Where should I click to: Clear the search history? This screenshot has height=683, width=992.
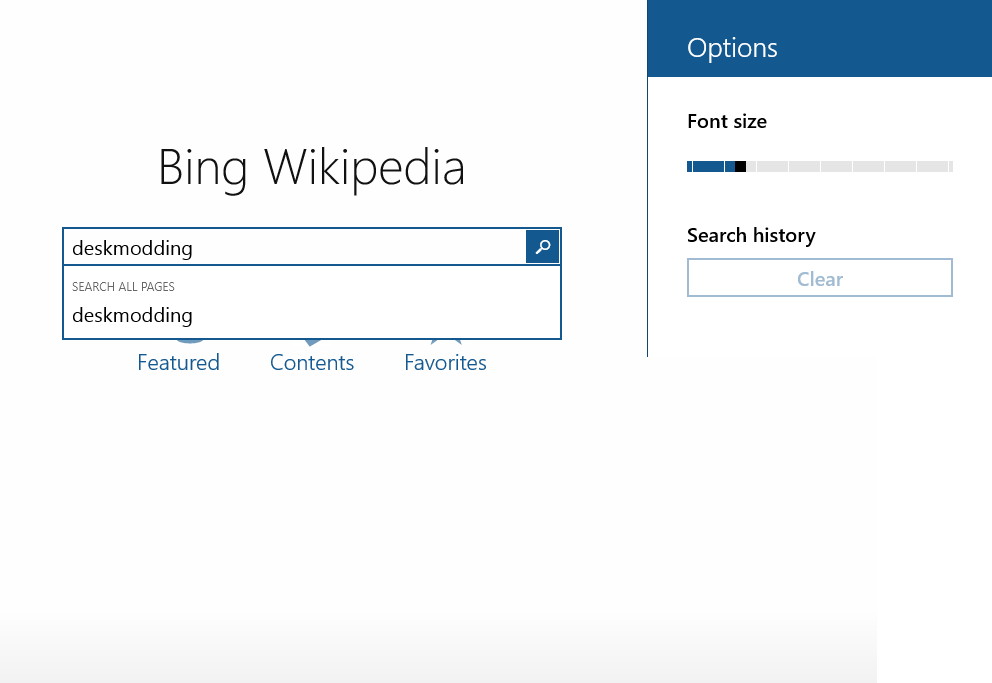[x=819, y=278]
